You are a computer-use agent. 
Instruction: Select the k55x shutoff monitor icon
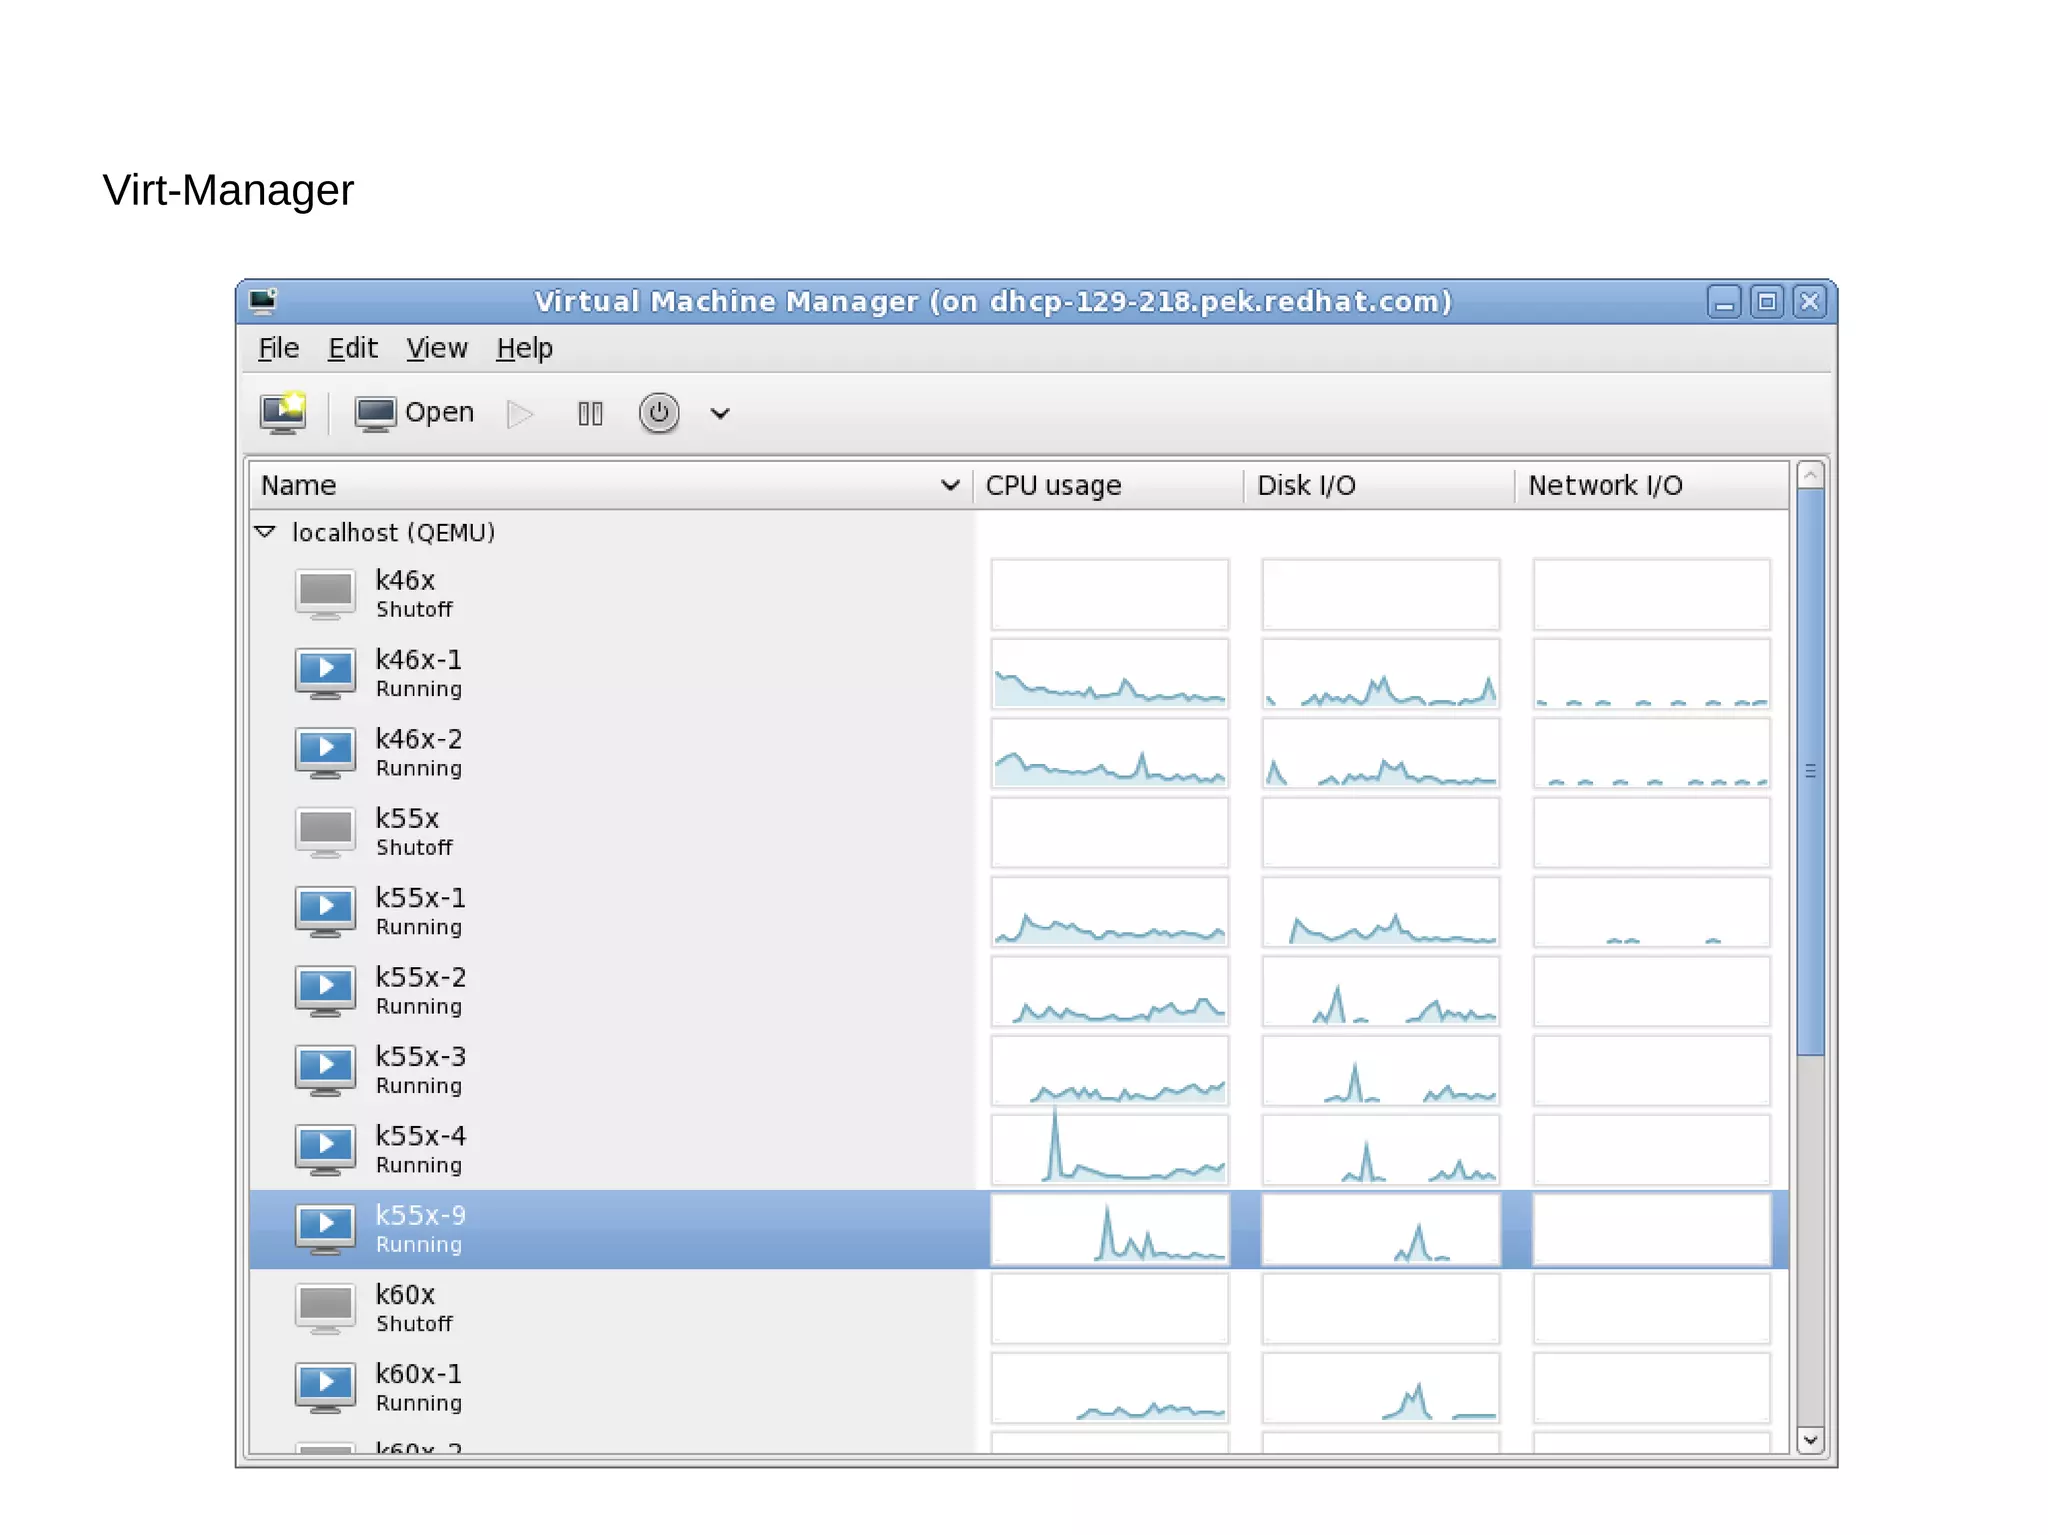pos(325,832)
